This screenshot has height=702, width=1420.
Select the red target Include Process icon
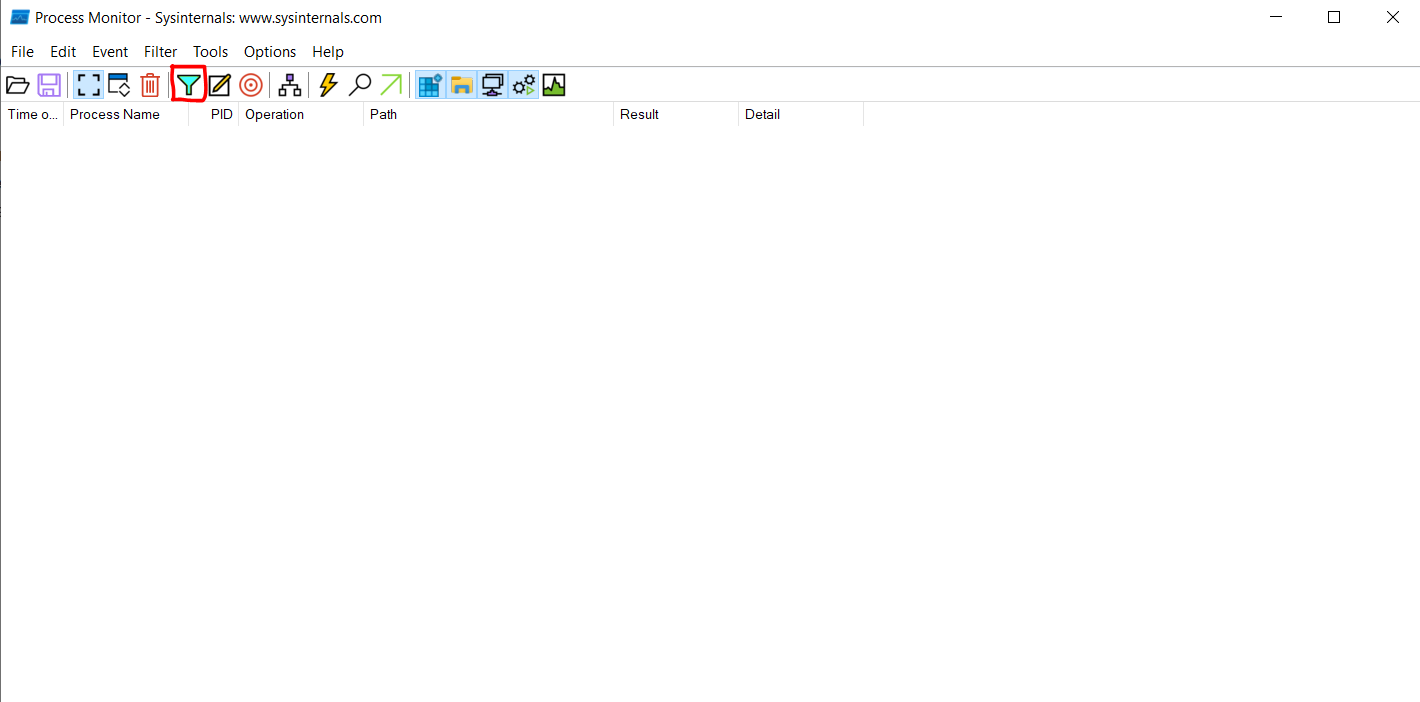click(x=251, y=85)
